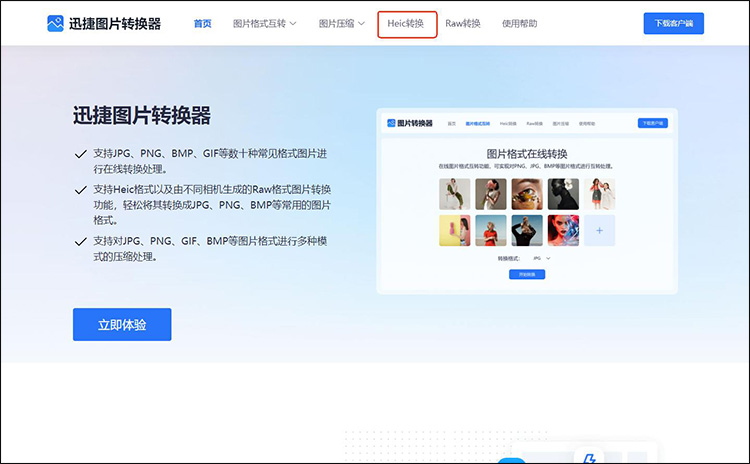Click the 立即体验 button
Screen dimensions: 750x464
[122, 324]
